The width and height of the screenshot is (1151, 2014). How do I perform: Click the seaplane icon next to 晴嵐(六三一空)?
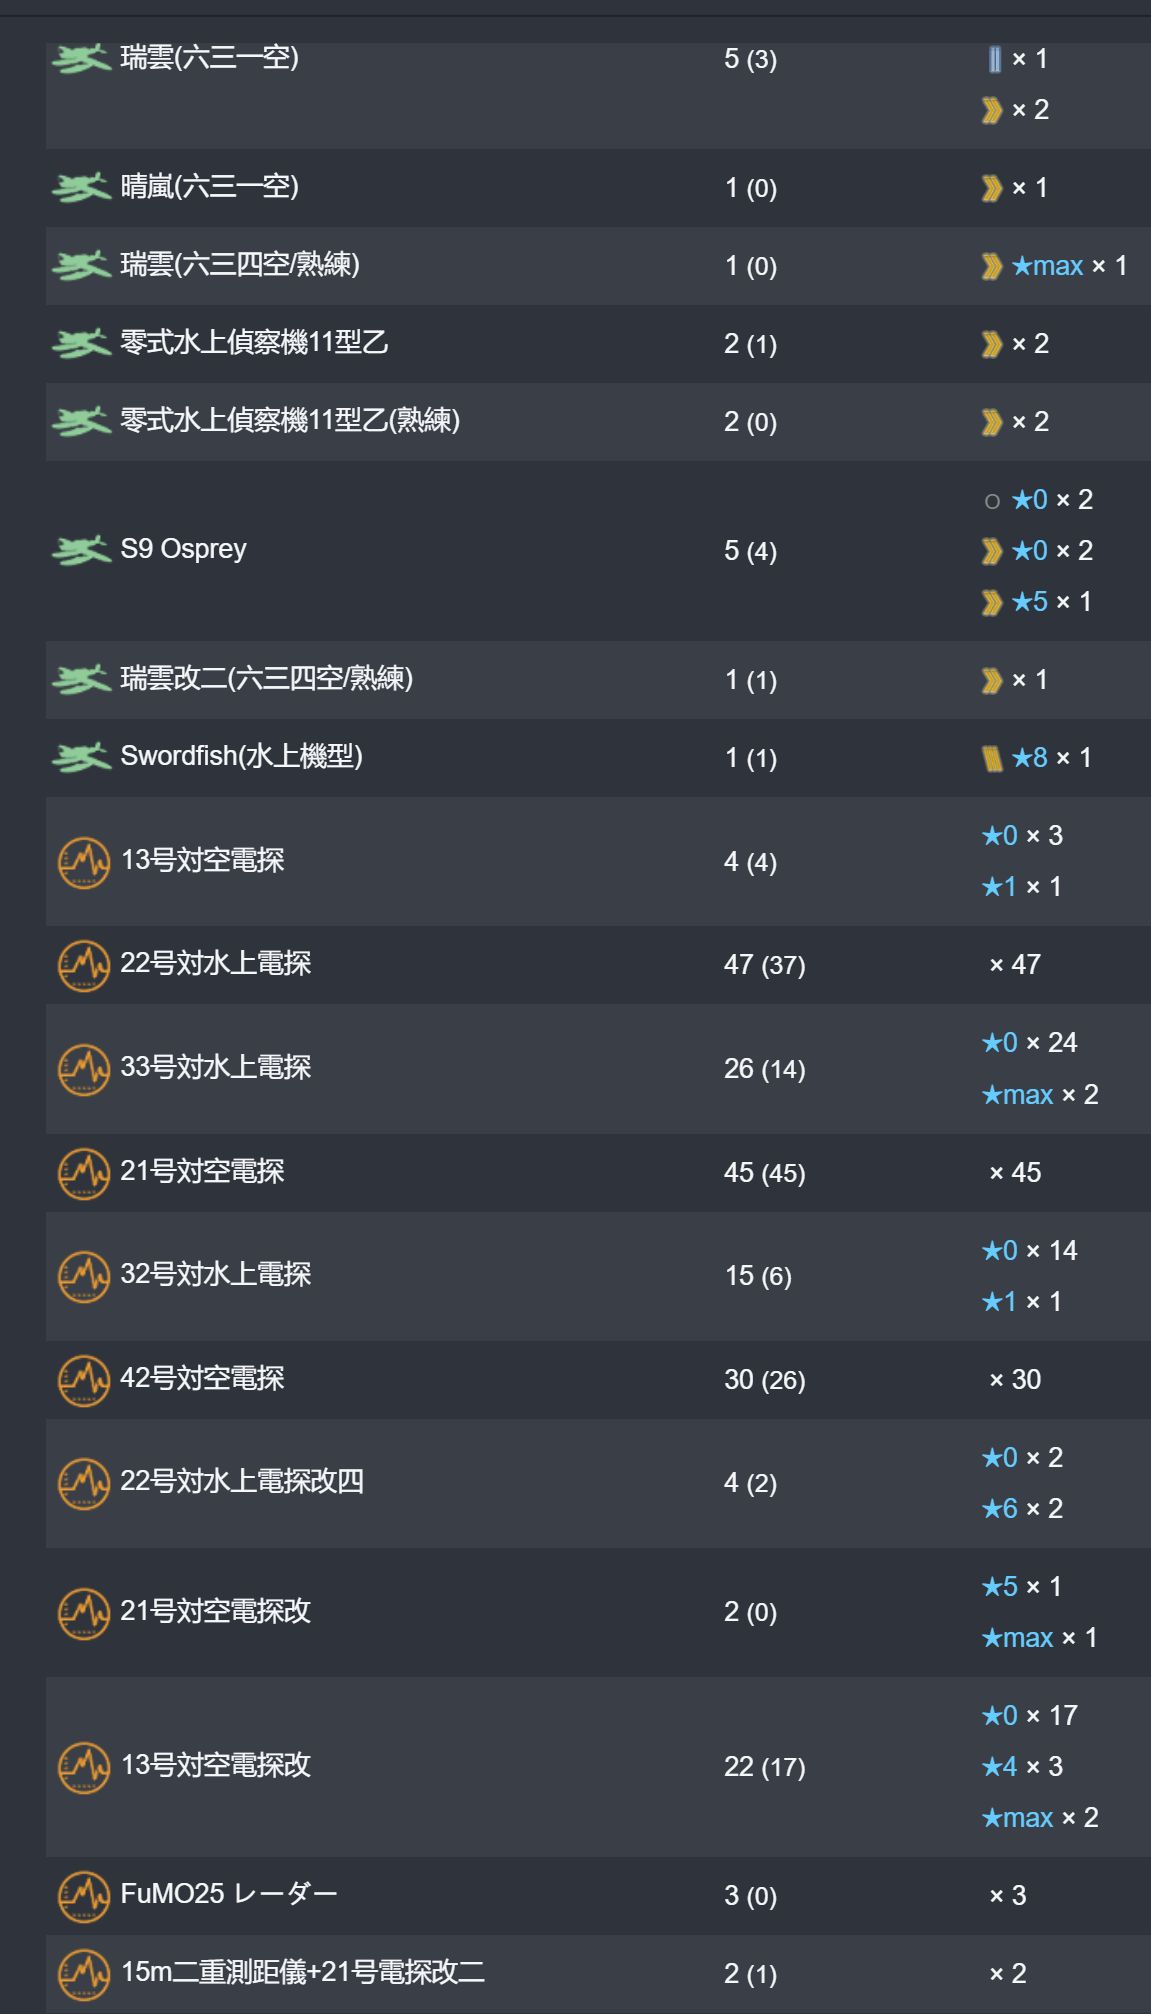pyautogui.click(x=81, y=187)
